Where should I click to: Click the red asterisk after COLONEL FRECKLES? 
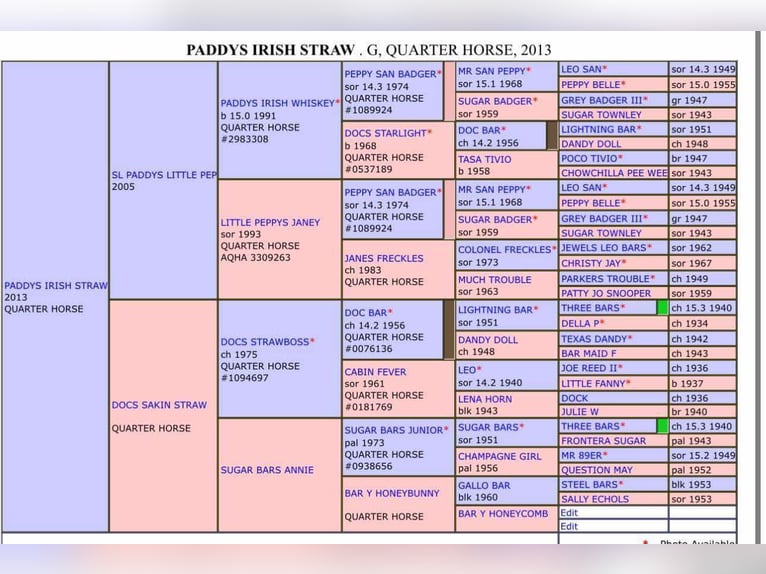pyautogui.click(x=555, y=250)
